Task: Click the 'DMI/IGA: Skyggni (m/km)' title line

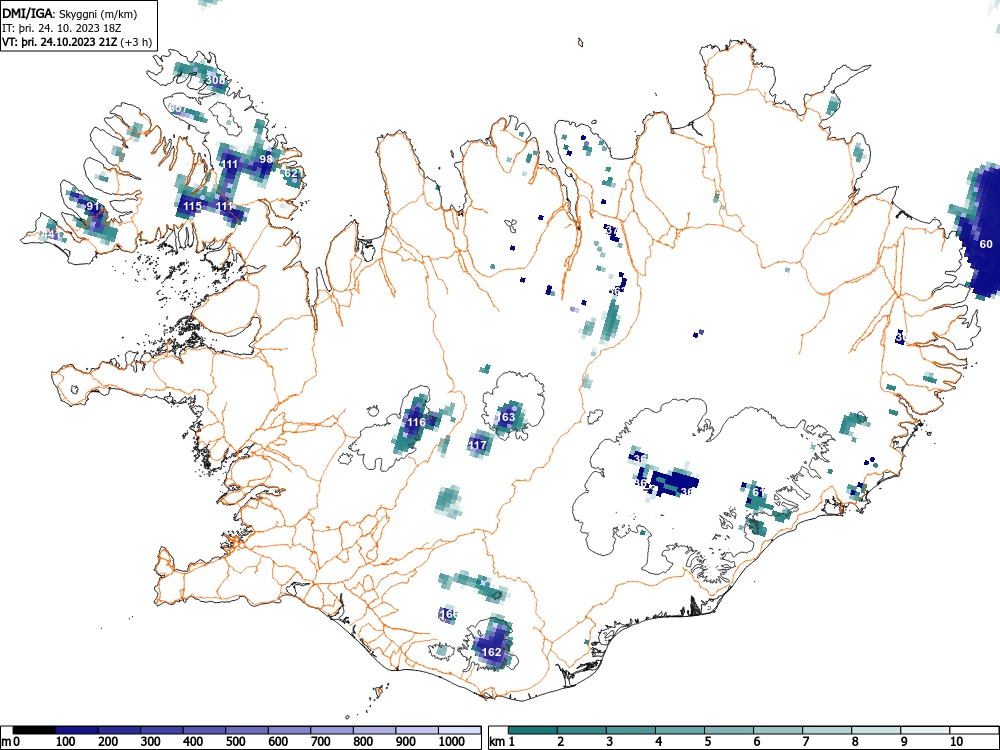Action: 70,14
